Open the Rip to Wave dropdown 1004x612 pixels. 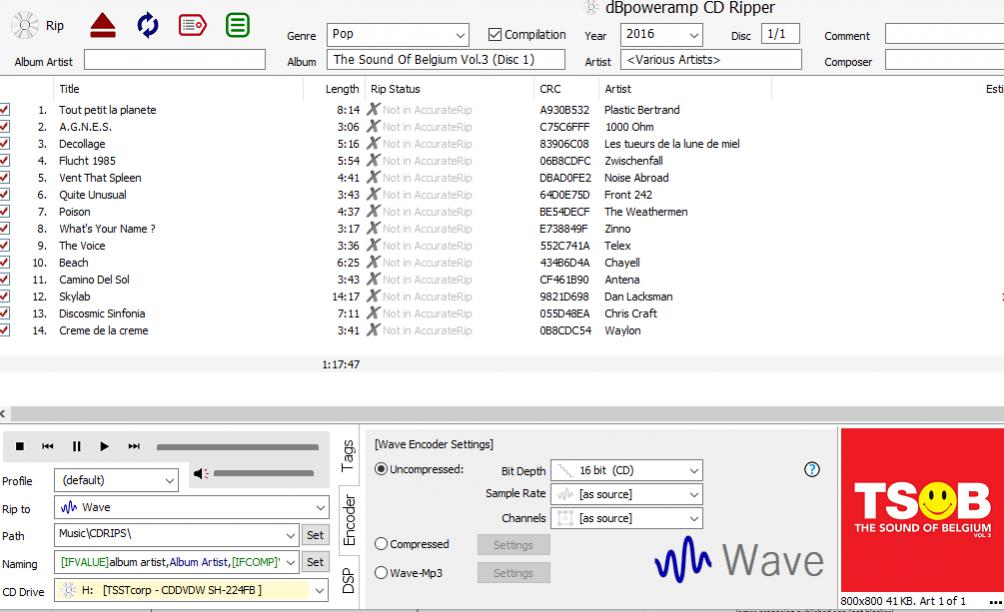click(318, 508)
